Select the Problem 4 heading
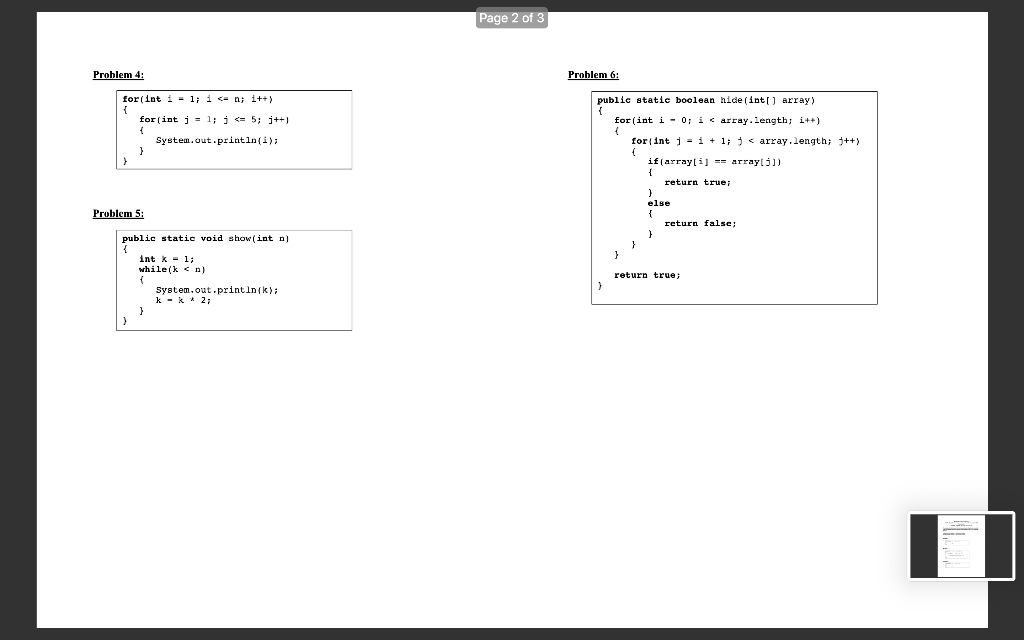 pyautogui.click(x=118, y=74)
